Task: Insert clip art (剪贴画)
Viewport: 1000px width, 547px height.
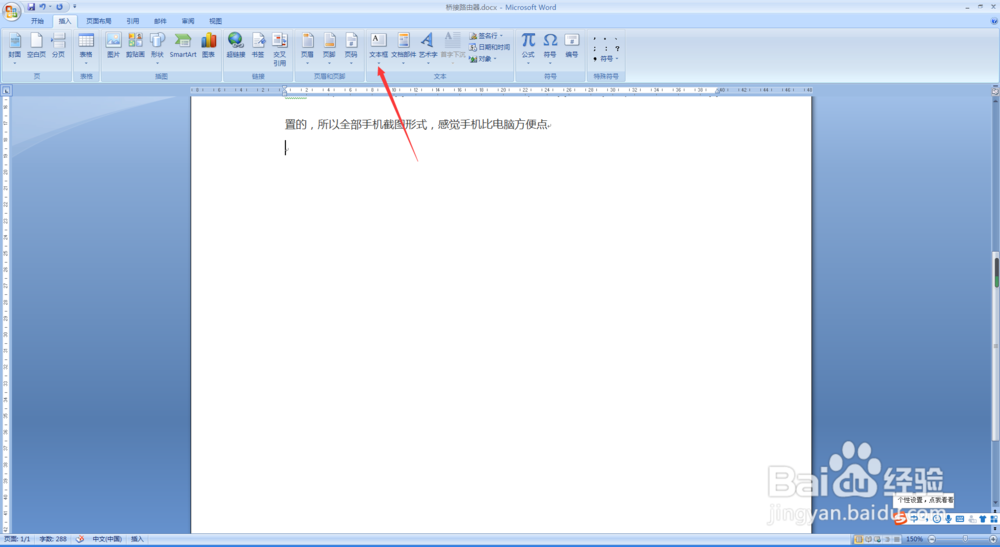Action: 135,46
